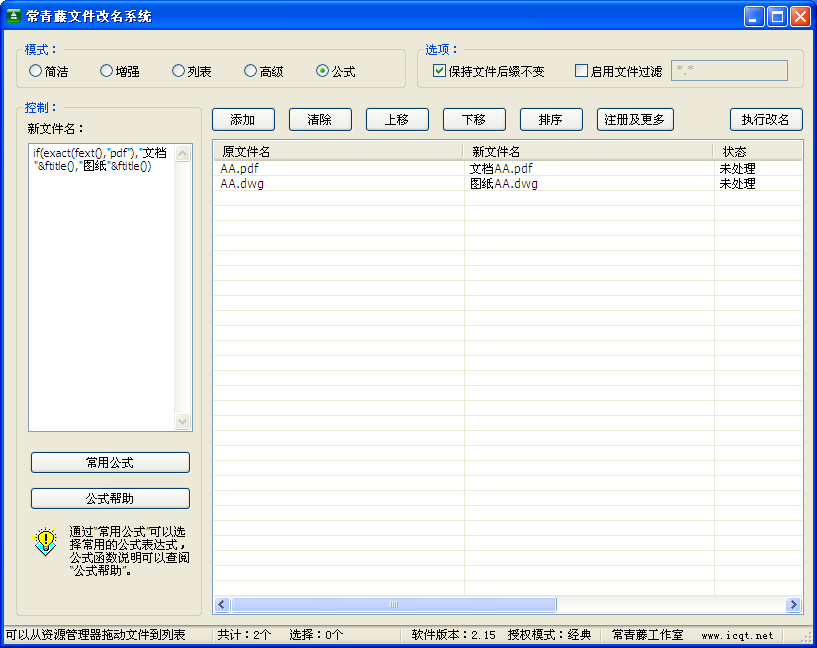Click the 新文件名 column header

pos(588,152)
